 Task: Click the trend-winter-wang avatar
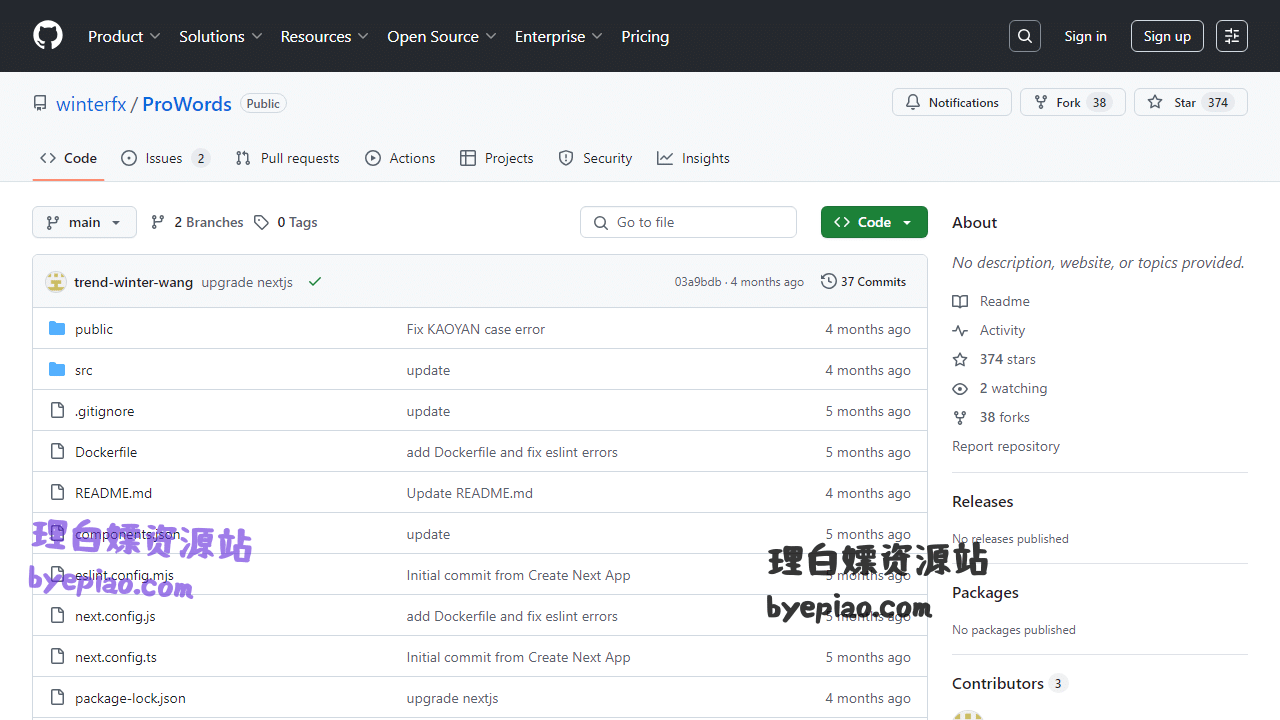click(x=56, y=282)
